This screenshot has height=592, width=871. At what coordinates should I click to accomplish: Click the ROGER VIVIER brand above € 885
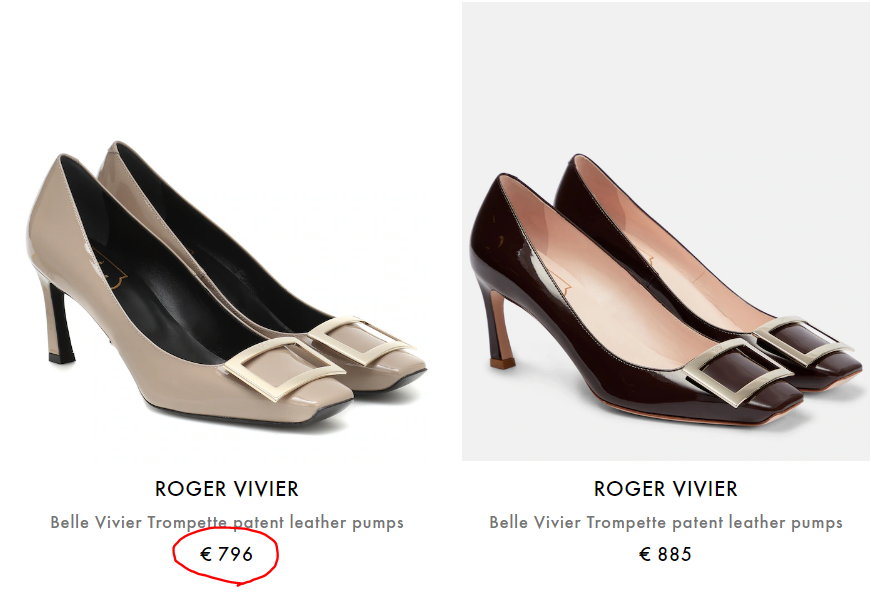[x=665, y=489]
